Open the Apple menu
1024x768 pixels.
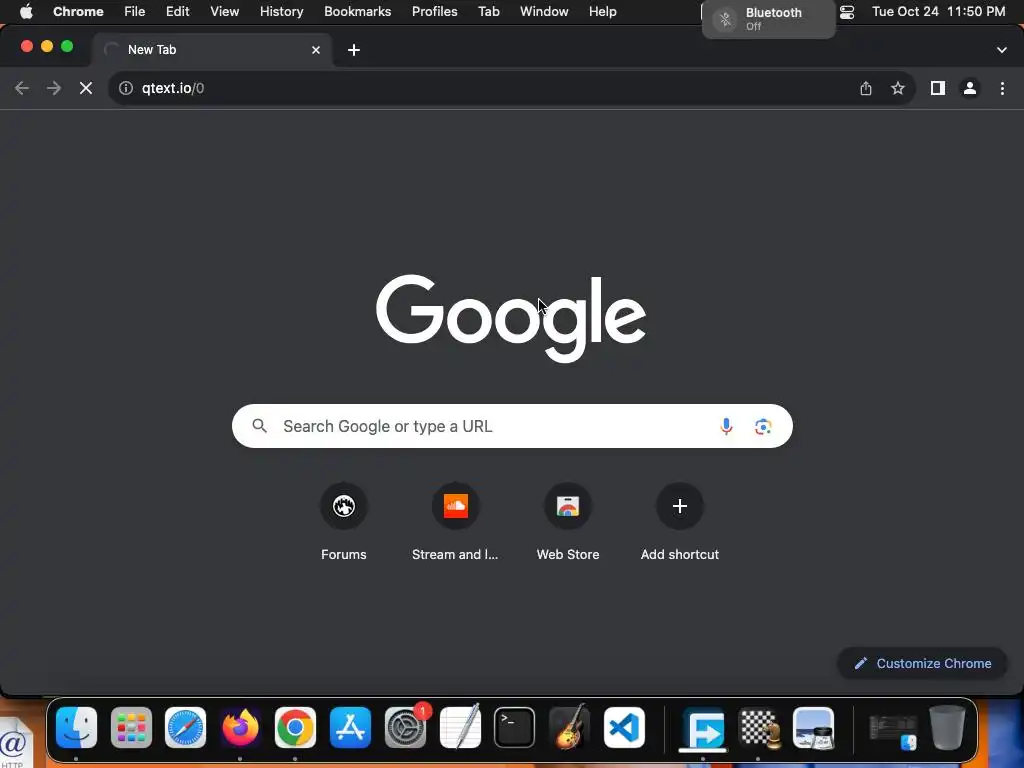26,12
